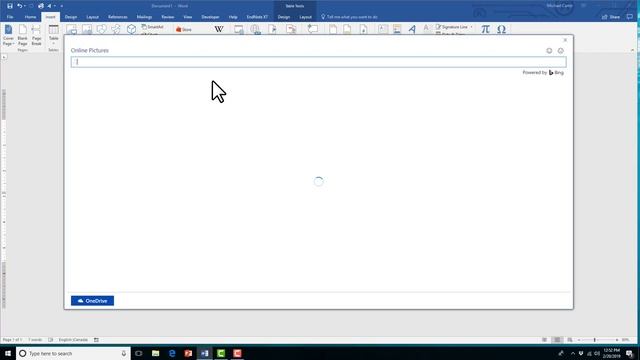Open the Comments speech bubble icon
Image resolution: width=640 pixels, height=360 pixels.
tap(630, 17)
